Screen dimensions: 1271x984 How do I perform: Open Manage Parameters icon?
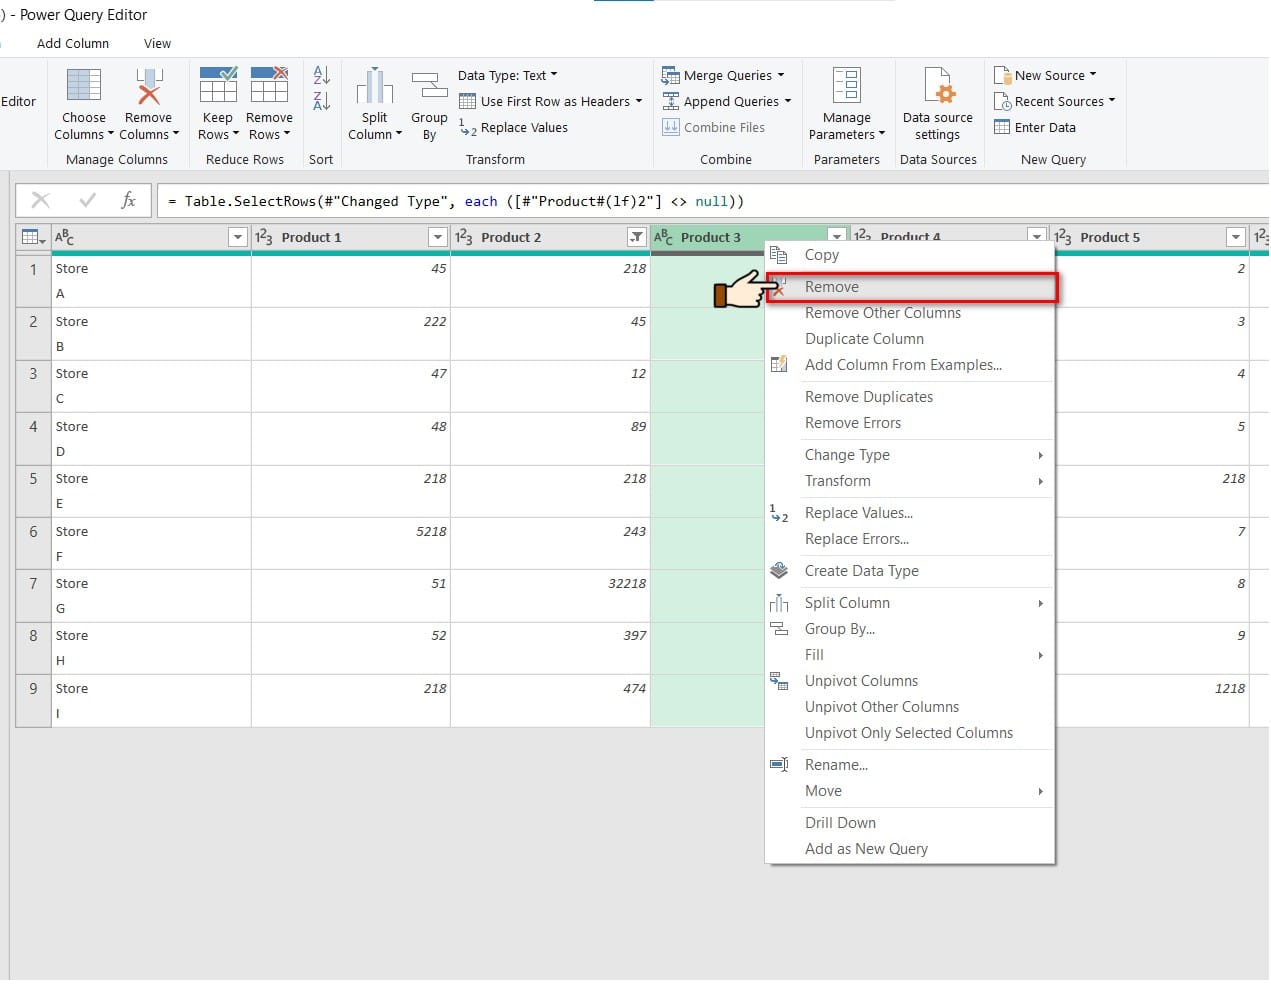(846, 86)
